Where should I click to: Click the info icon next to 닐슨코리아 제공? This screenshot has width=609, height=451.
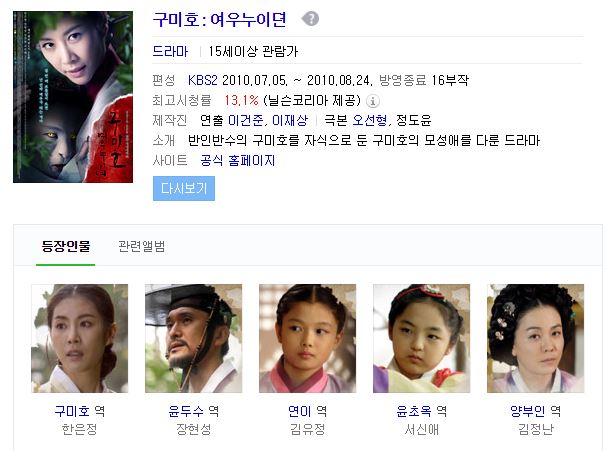click(x=372, y=101)
